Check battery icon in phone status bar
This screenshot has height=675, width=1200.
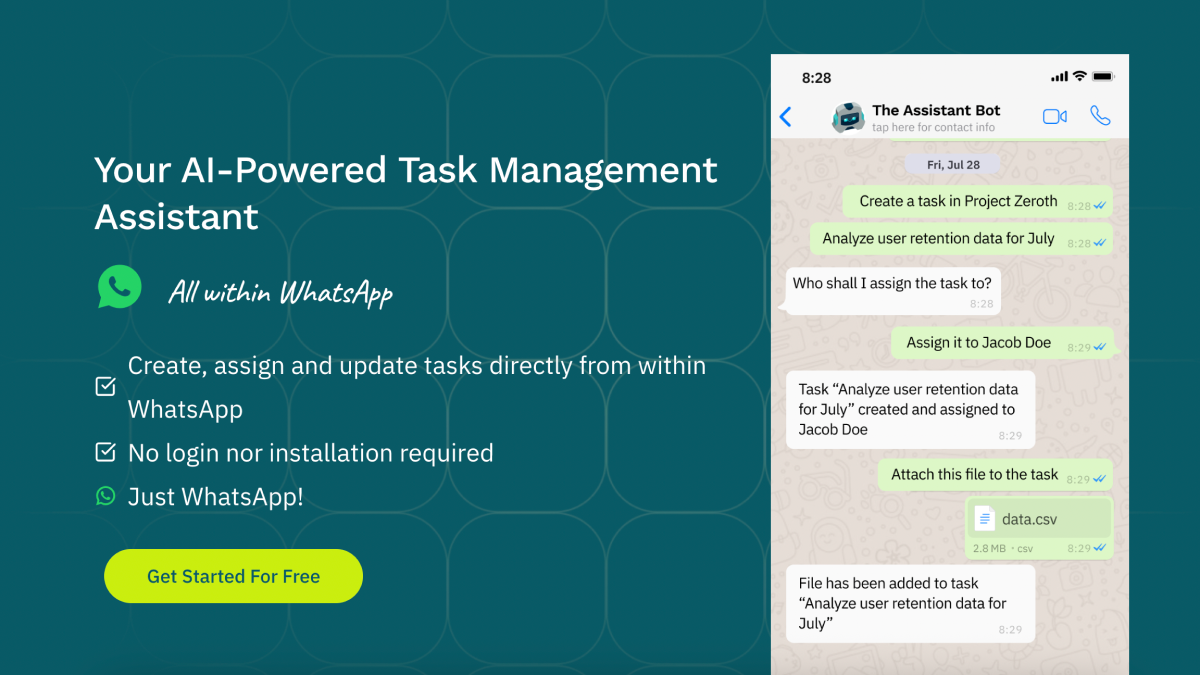click(x=1103, y=77)
